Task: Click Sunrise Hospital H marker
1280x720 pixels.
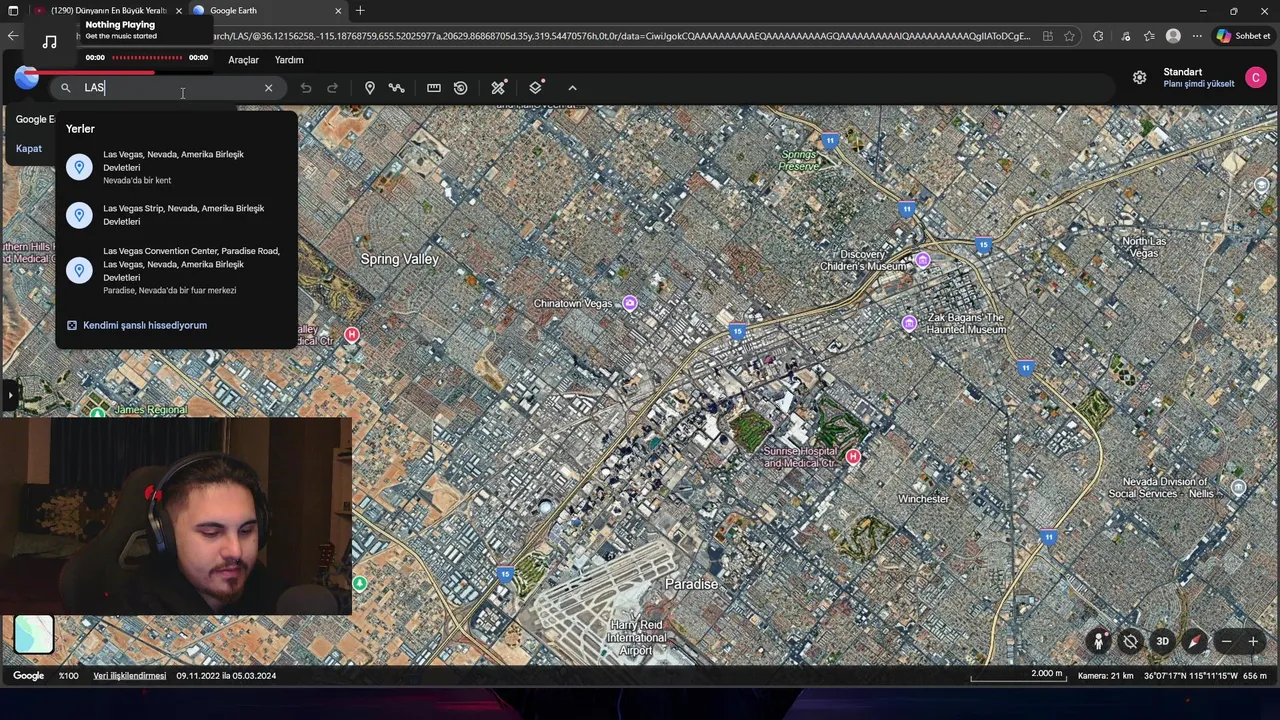Action: tap(853, 456)
